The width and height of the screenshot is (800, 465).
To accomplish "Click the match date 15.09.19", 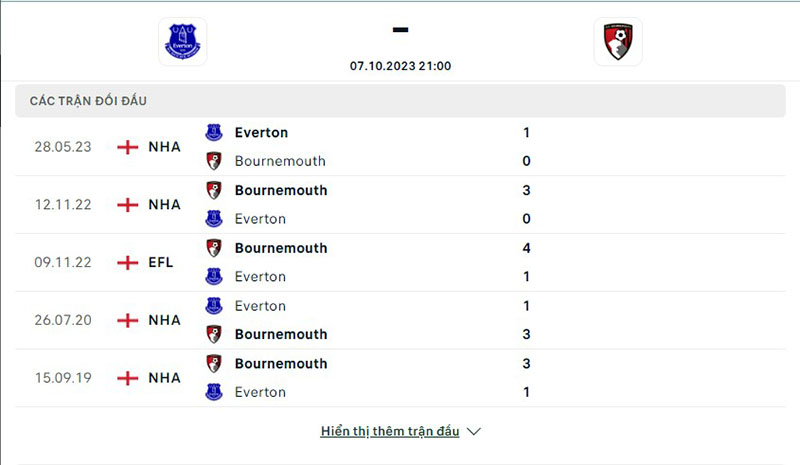I will pos(63,379).
